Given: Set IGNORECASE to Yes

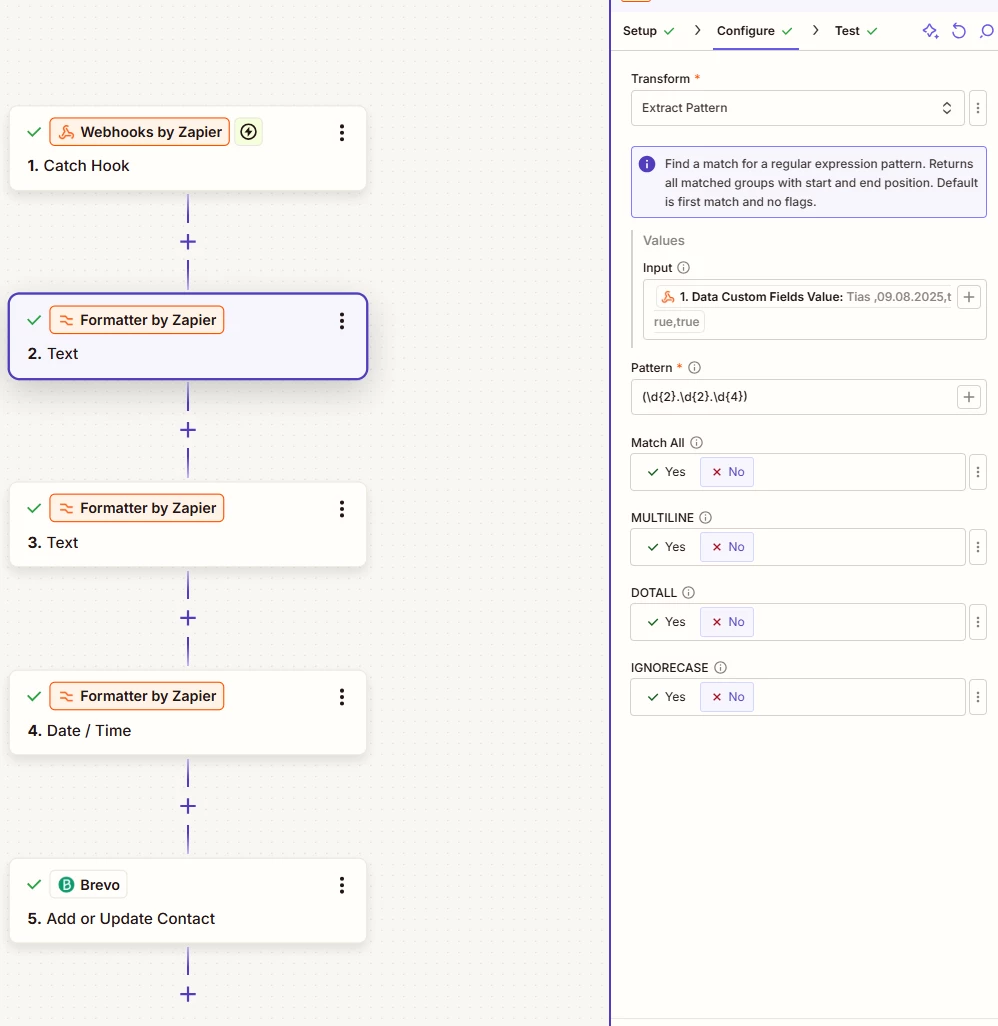Looking at the screenshot, I should (666, 697).
